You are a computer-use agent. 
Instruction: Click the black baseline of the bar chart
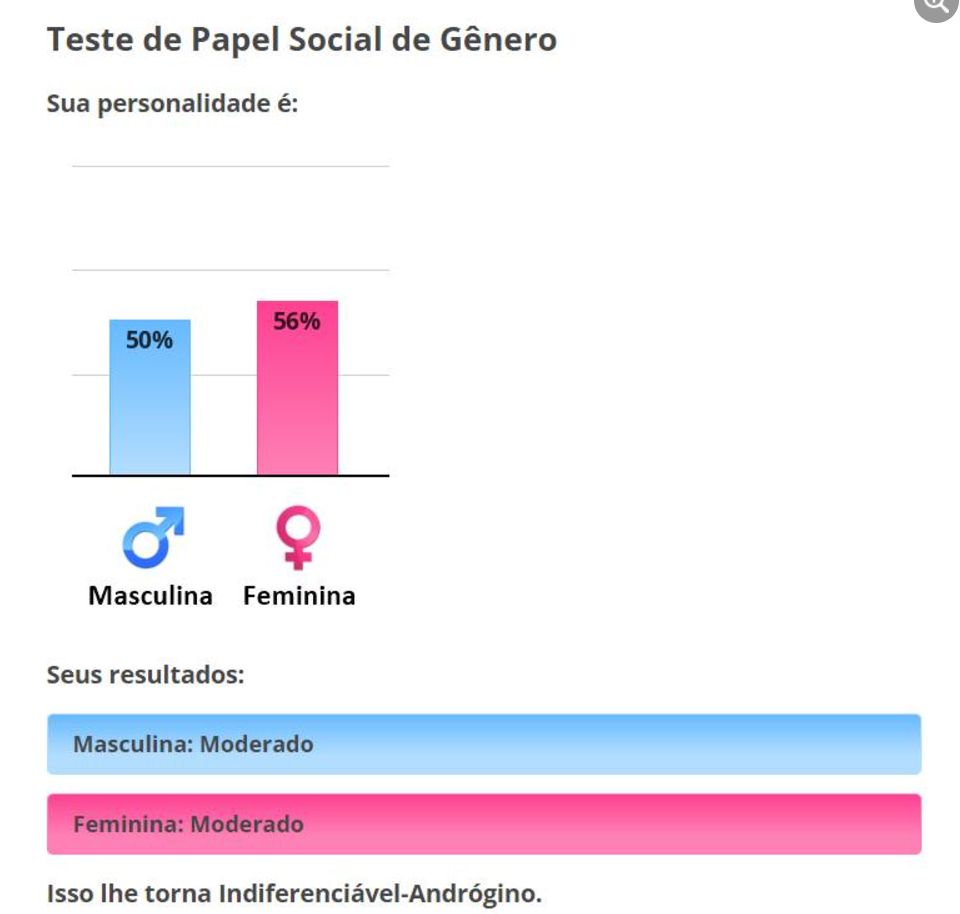[231, 476]
